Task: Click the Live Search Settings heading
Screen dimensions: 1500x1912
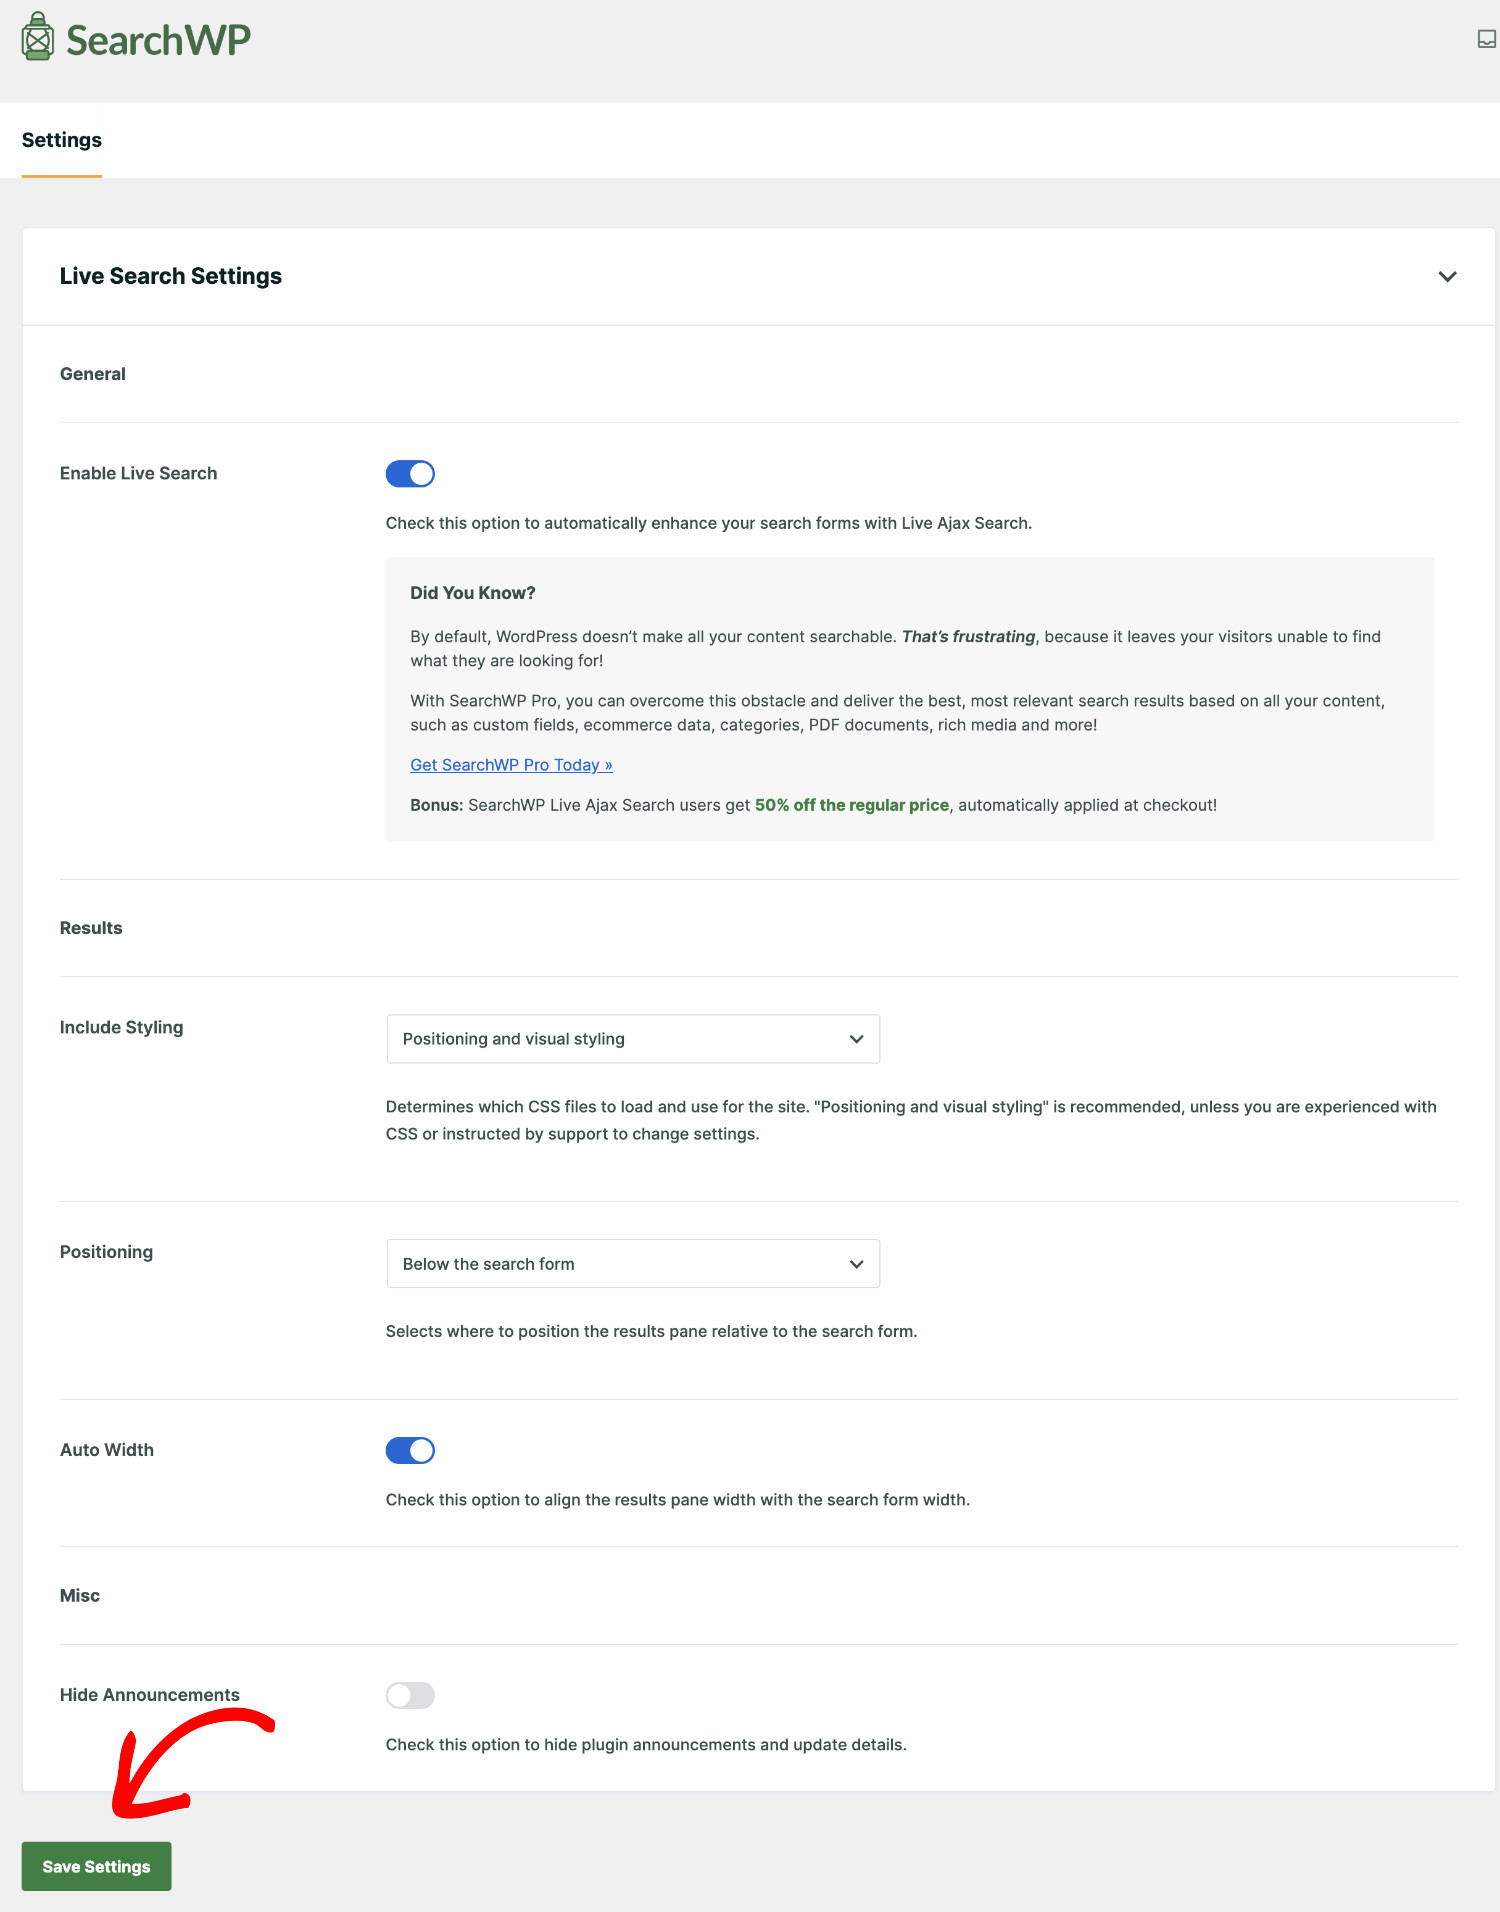Action: coord(171,276)
